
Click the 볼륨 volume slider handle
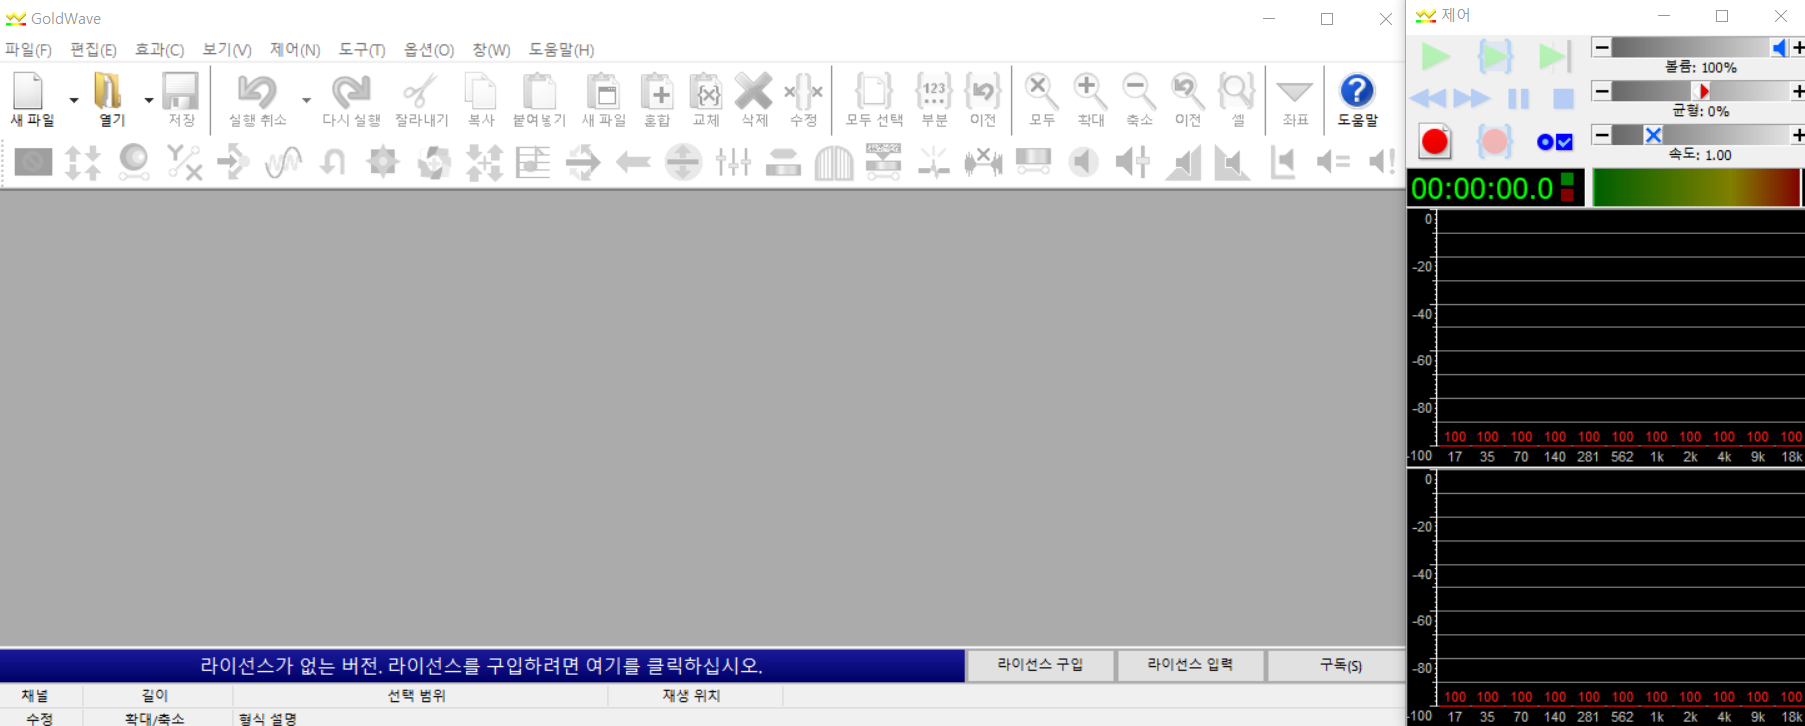click(1779, 47)
